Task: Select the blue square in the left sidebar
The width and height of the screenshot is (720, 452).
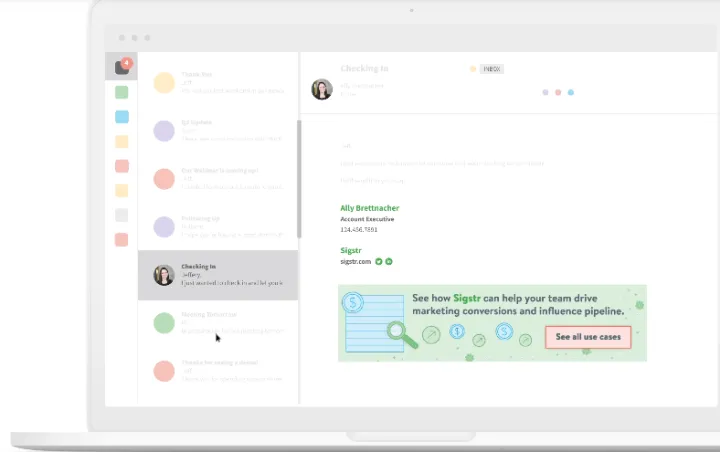Action: click(122, 117)
